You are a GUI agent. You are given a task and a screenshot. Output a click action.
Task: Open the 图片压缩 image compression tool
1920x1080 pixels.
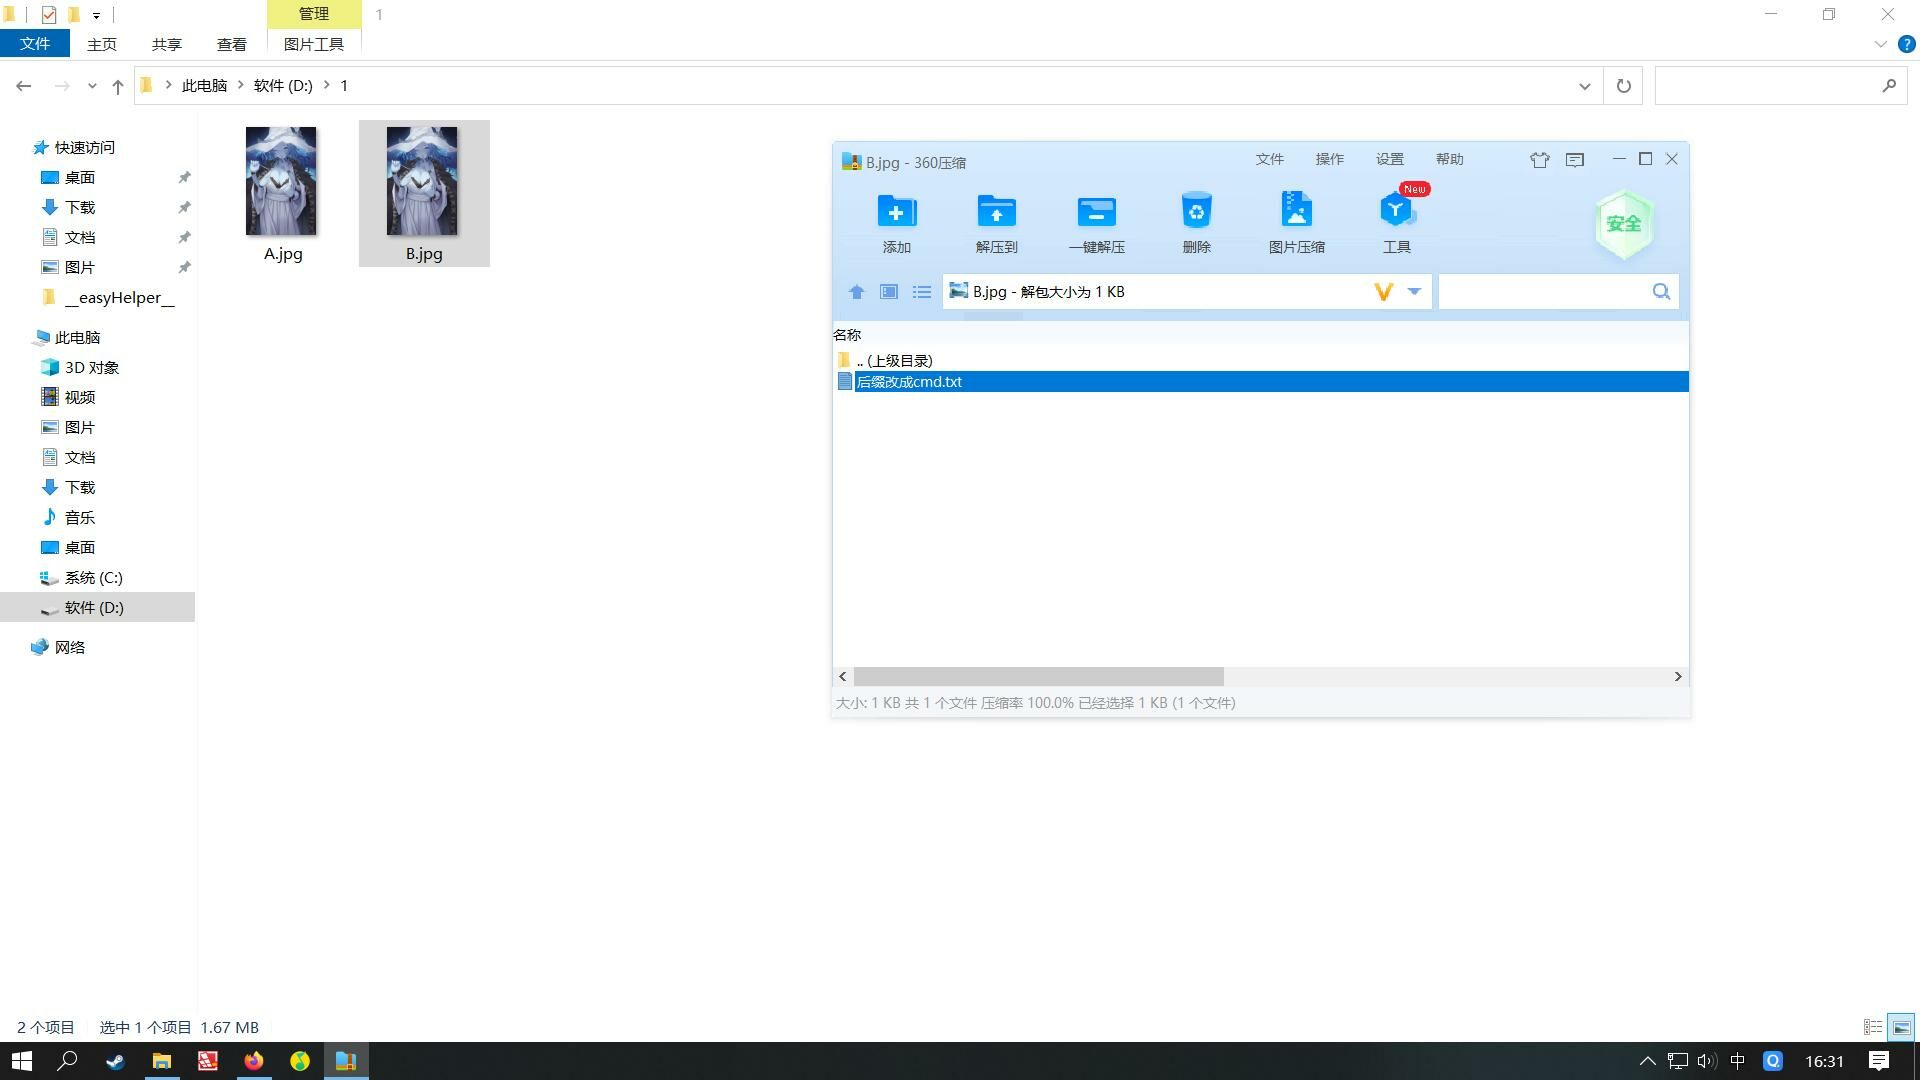pyautogui.click(x=1296, y=212)
